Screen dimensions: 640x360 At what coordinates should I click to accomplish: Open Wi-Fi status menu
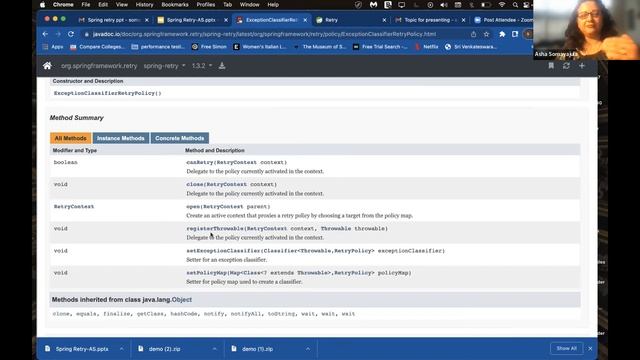coord(502,5)
